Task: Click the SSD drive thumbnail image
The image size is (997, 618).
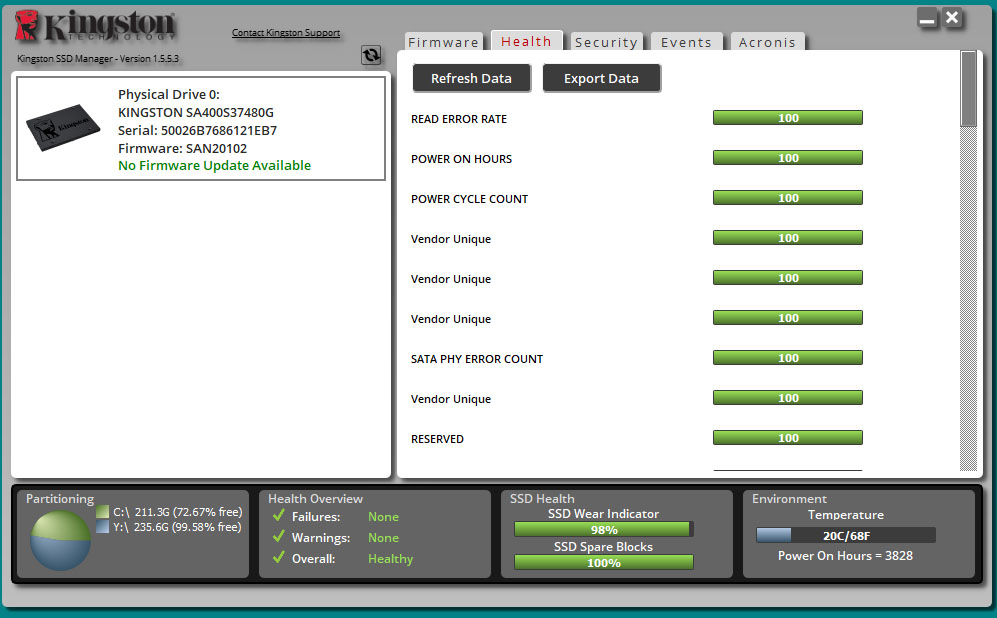Action: [x=63, y=127]
